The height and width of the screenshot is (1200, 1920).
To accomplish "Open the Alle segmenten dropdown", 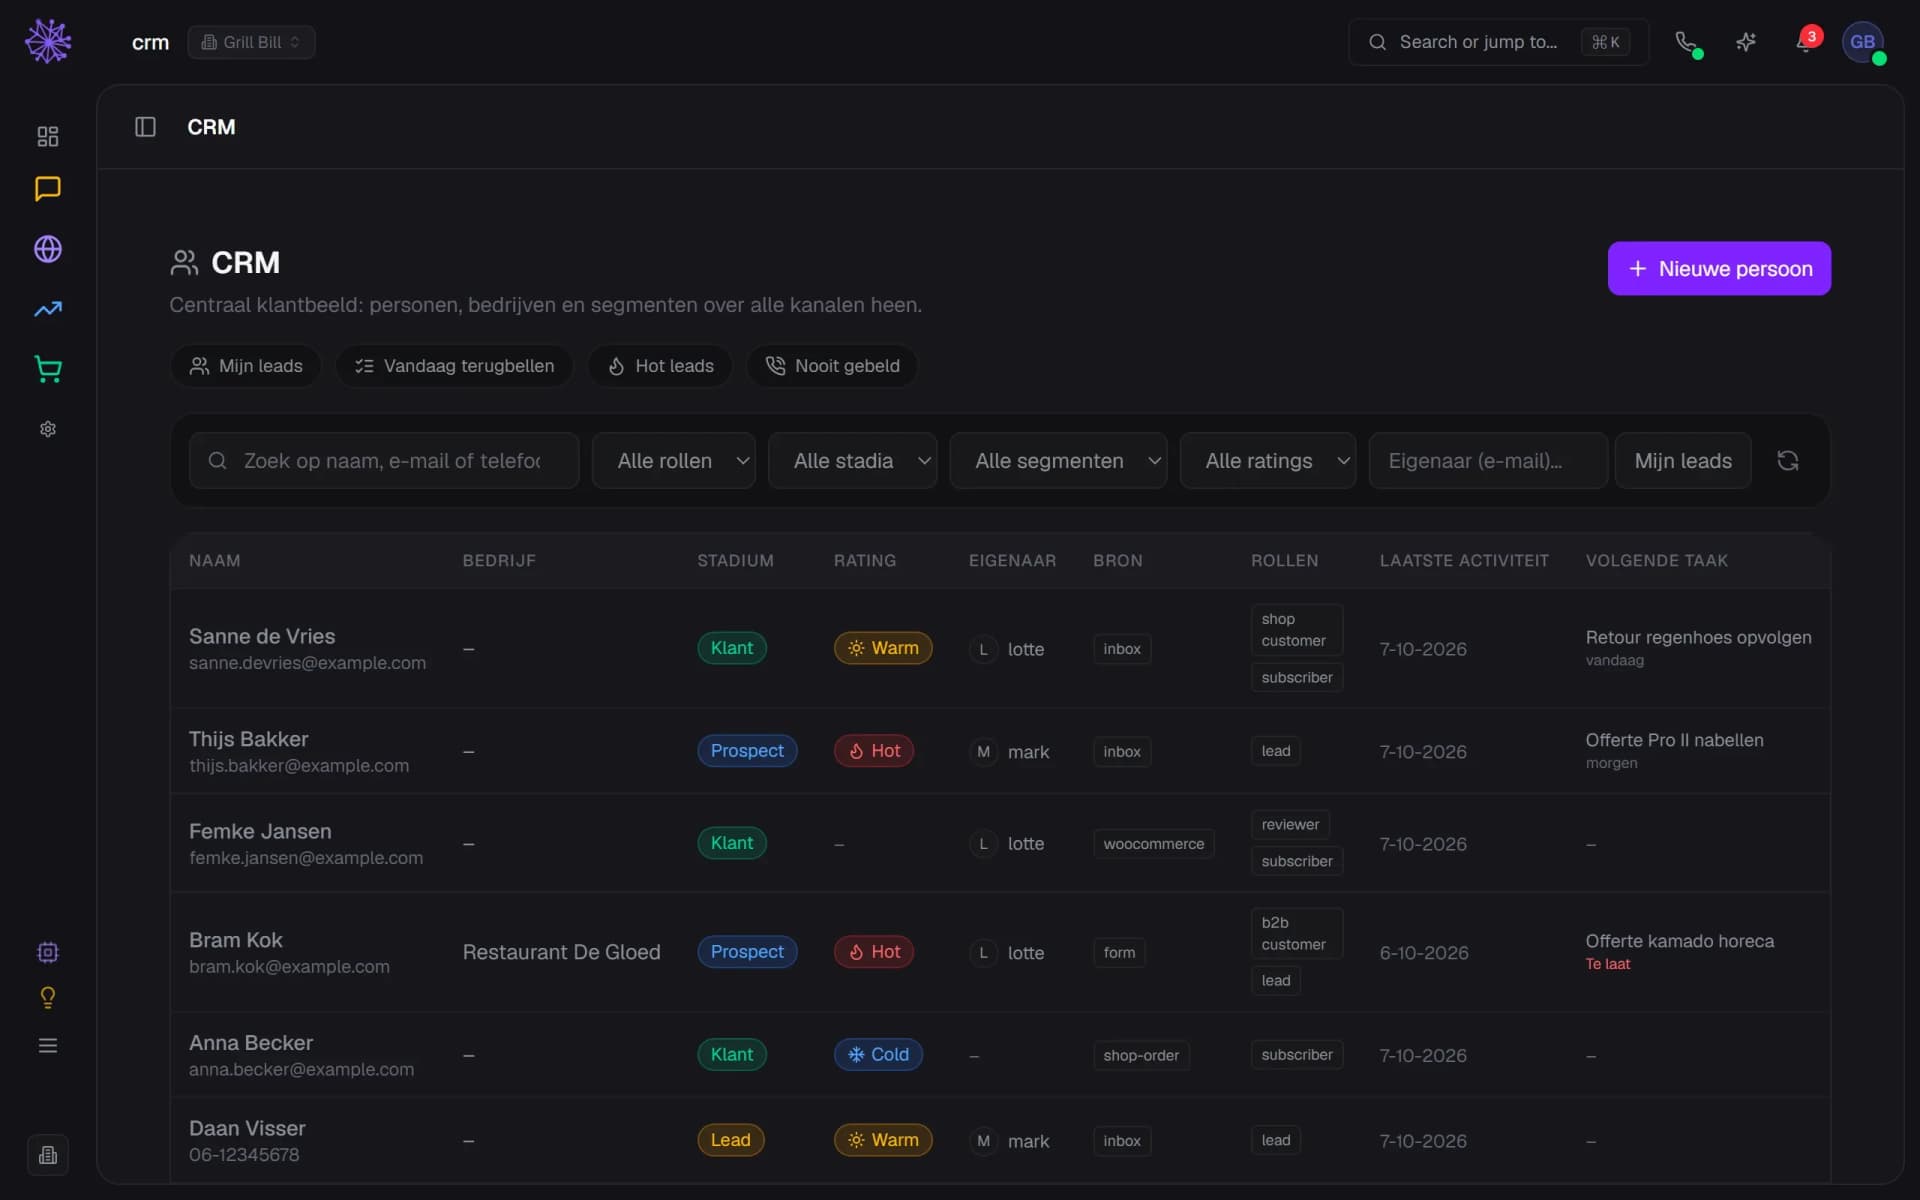I will [x=1058, y=460].
